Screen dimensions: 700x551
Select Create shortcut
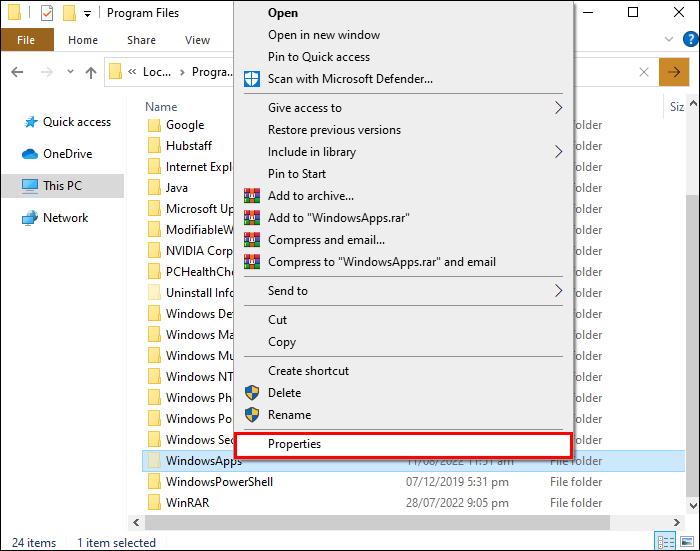tap(403, 371)
